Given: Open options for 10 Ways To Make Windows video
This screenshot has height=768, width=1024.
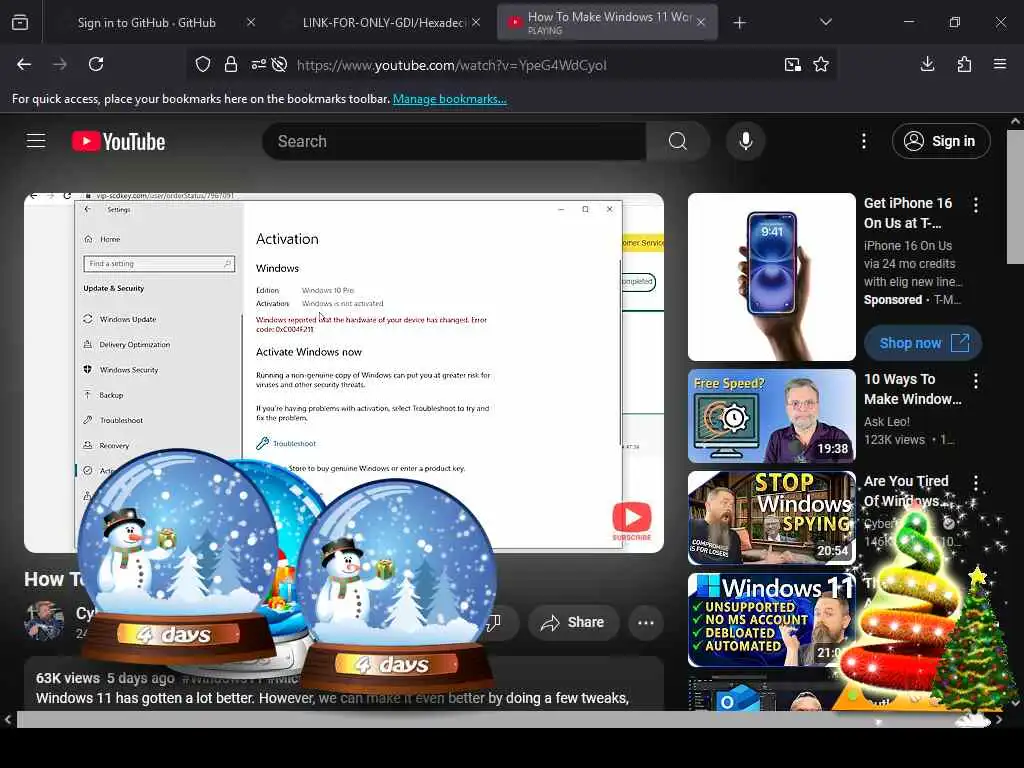Looking at the screenshot, I should click(x=976, y=381).
